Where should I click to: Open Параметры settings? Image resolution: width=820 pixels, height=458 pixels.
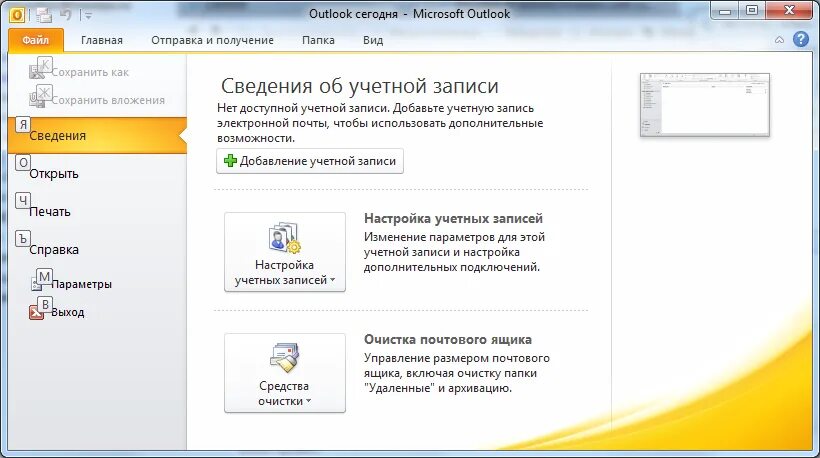pos(81,284)
